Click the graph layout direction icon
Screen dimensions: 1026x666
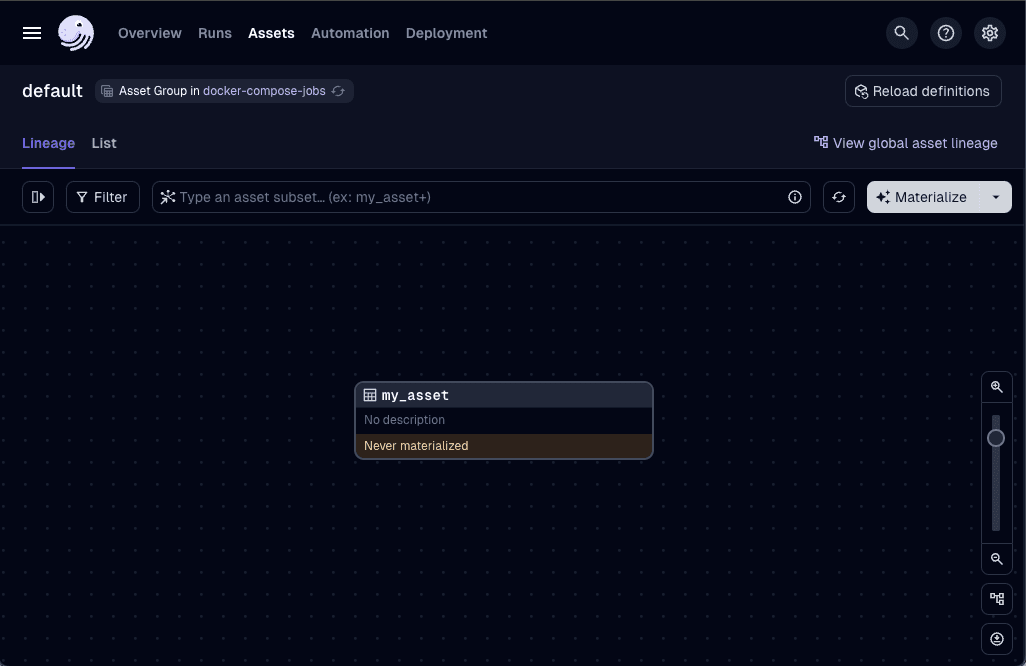pyautogui.click(x=997, y=599)
